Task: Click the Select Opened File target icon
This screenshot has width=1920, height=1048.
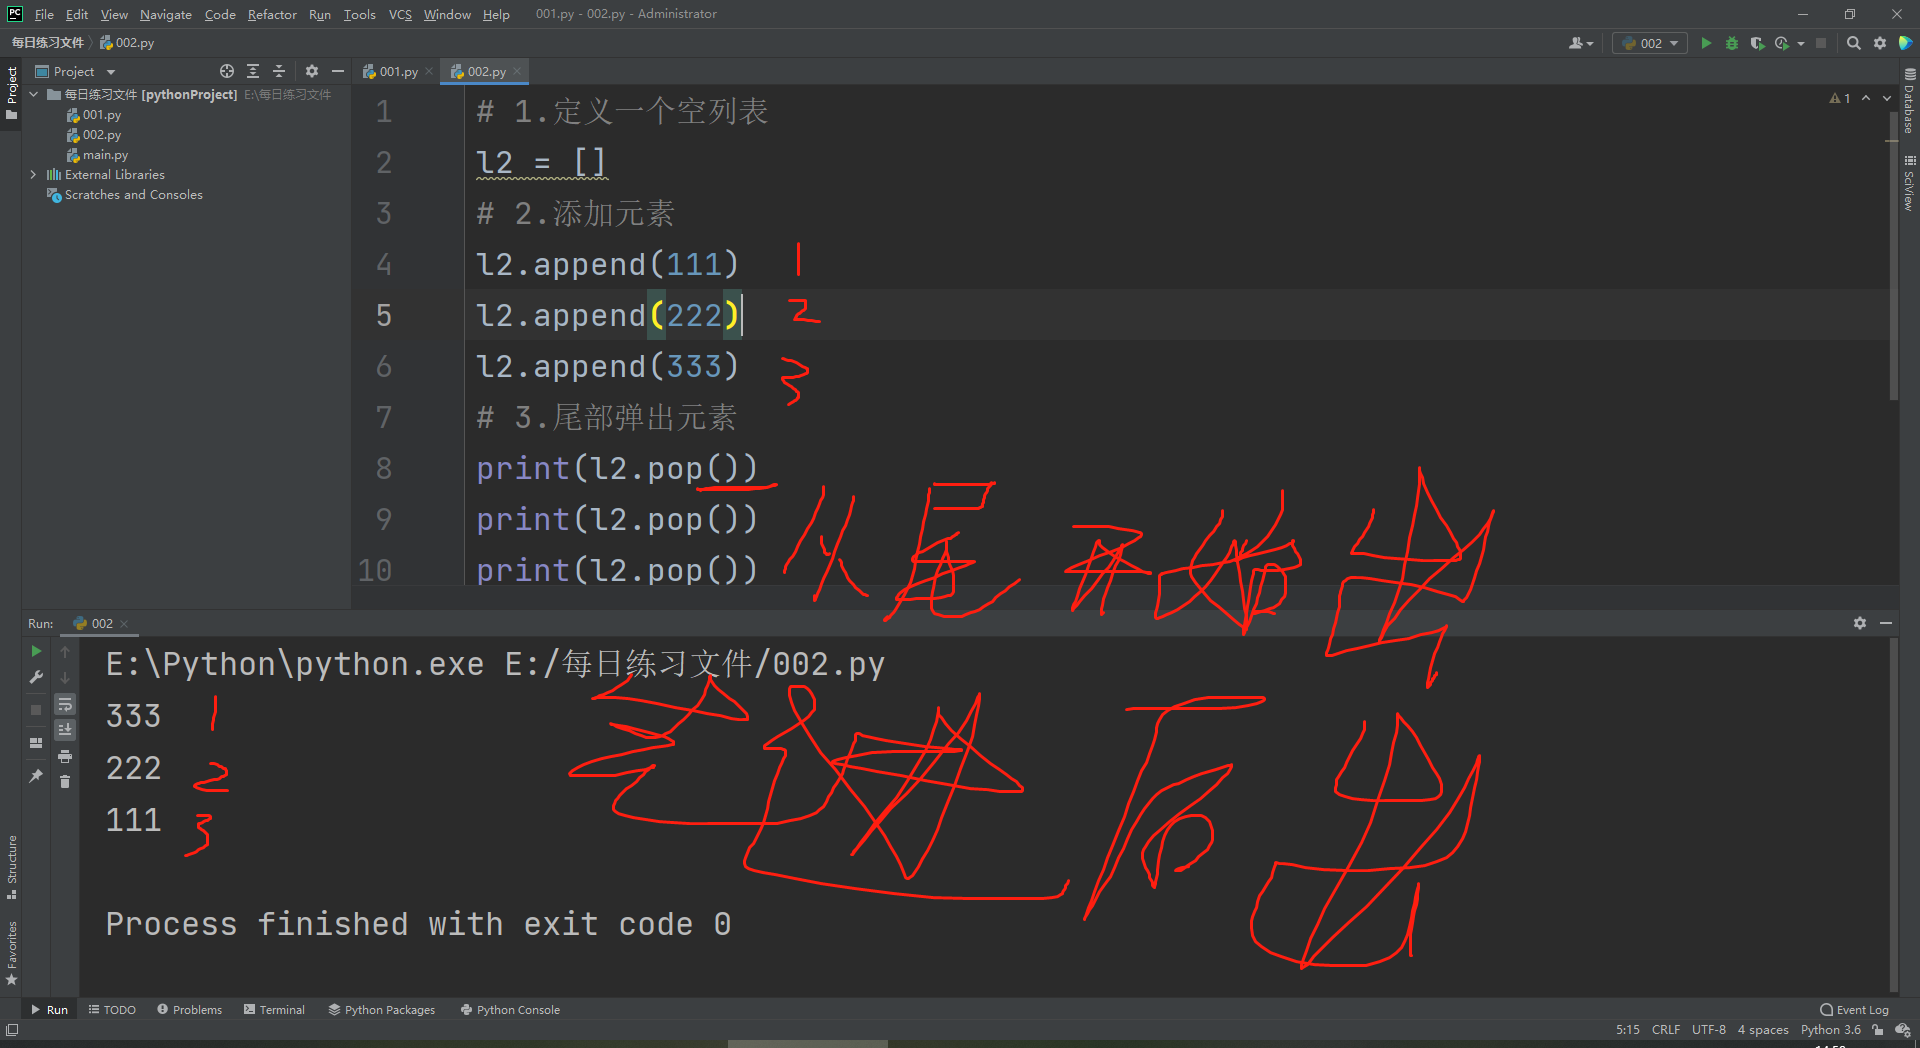Action: pyautogui.click(x=227, y=71)
